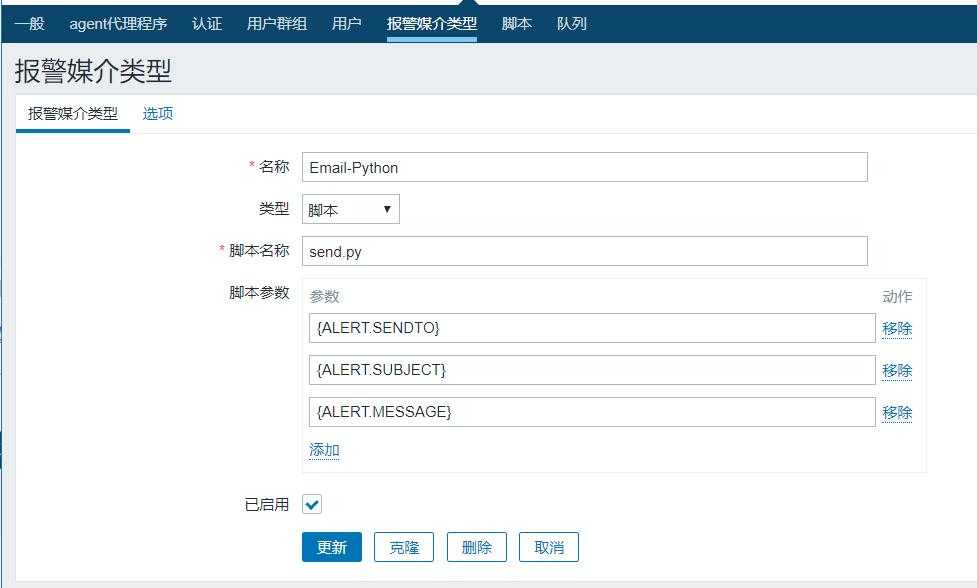Image resolution: width=977 pixels, height=588 pixels.
Task: Go to the 认证 section
Action: [x=207, y=24]
